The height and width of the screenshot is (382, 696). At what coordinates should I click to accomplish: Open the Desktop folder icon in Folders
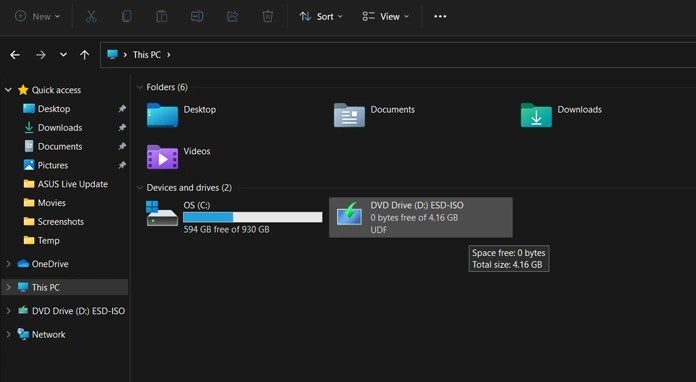162,115
